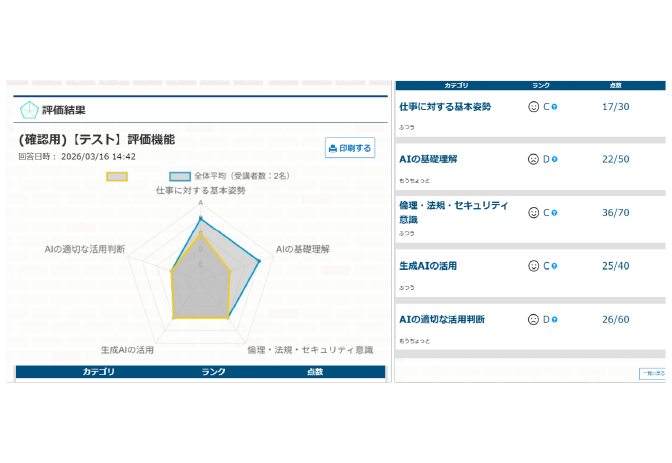672x463 pixels.
Task: Click the 評価結果 section heading
Action: pyautogui.click(x=64, y=110)
